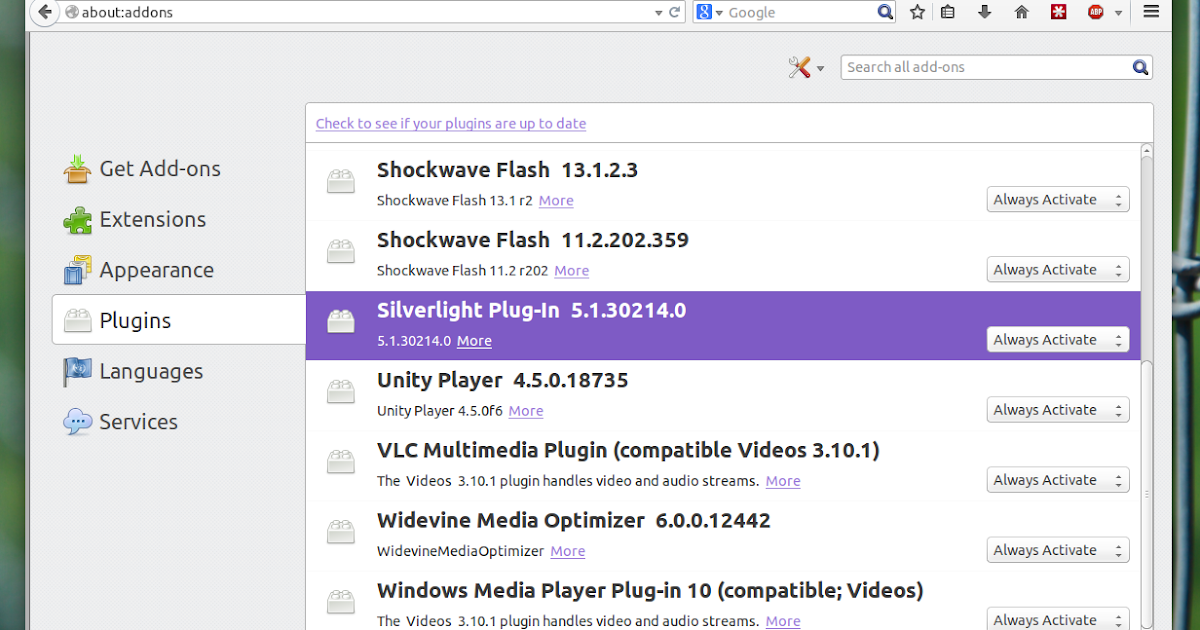Open the Services cloud icon

coord(75,421)
